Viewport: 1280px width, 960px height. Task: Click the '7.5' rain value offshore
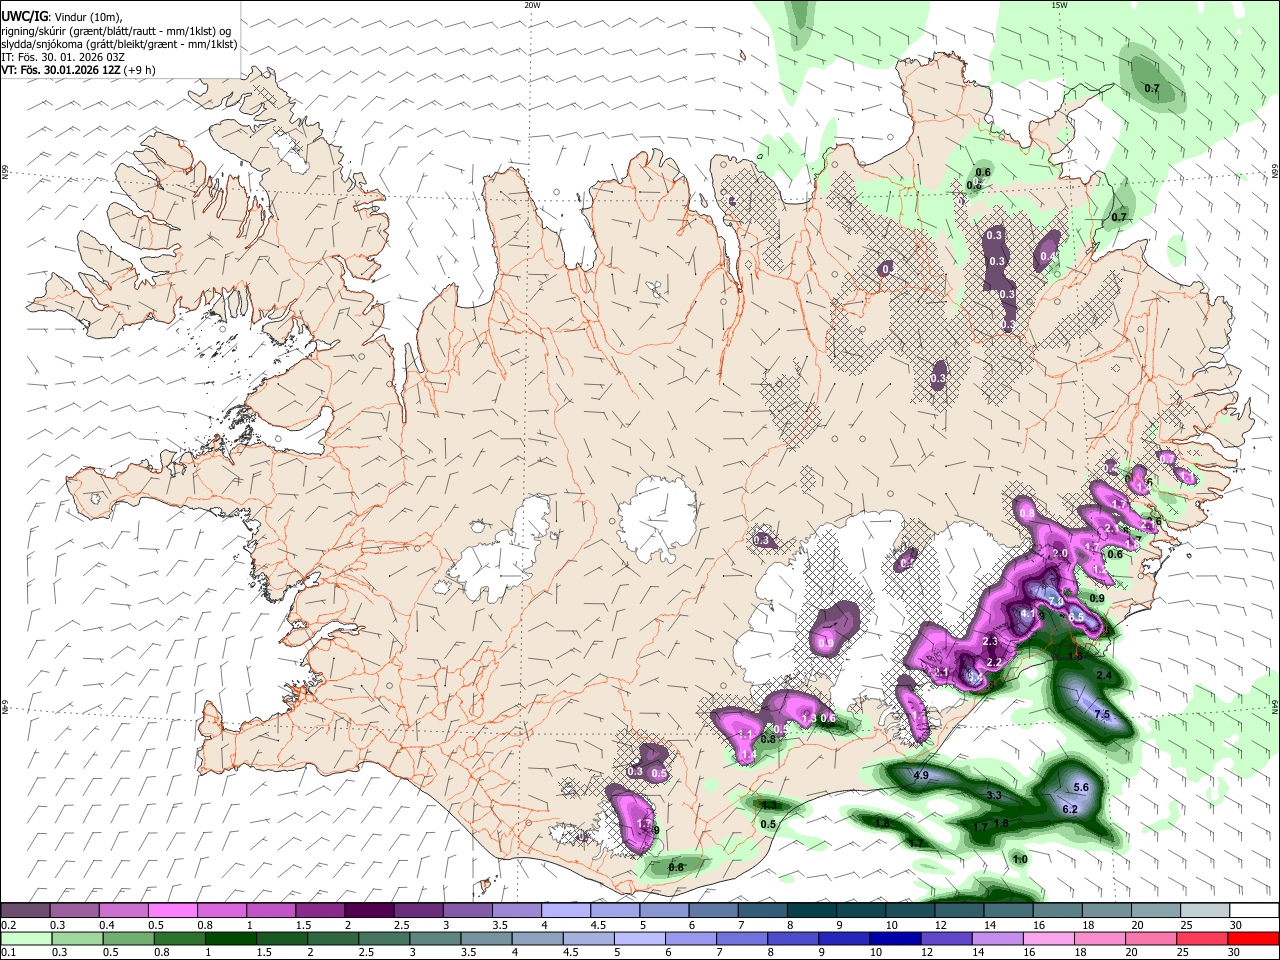coord(1102,714)
